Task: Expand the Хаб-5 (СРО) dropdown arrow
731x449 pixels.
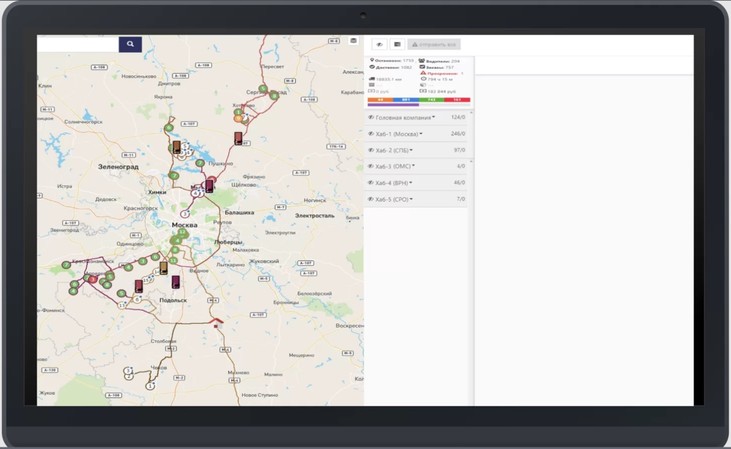Action: click(x=411, y=199)
